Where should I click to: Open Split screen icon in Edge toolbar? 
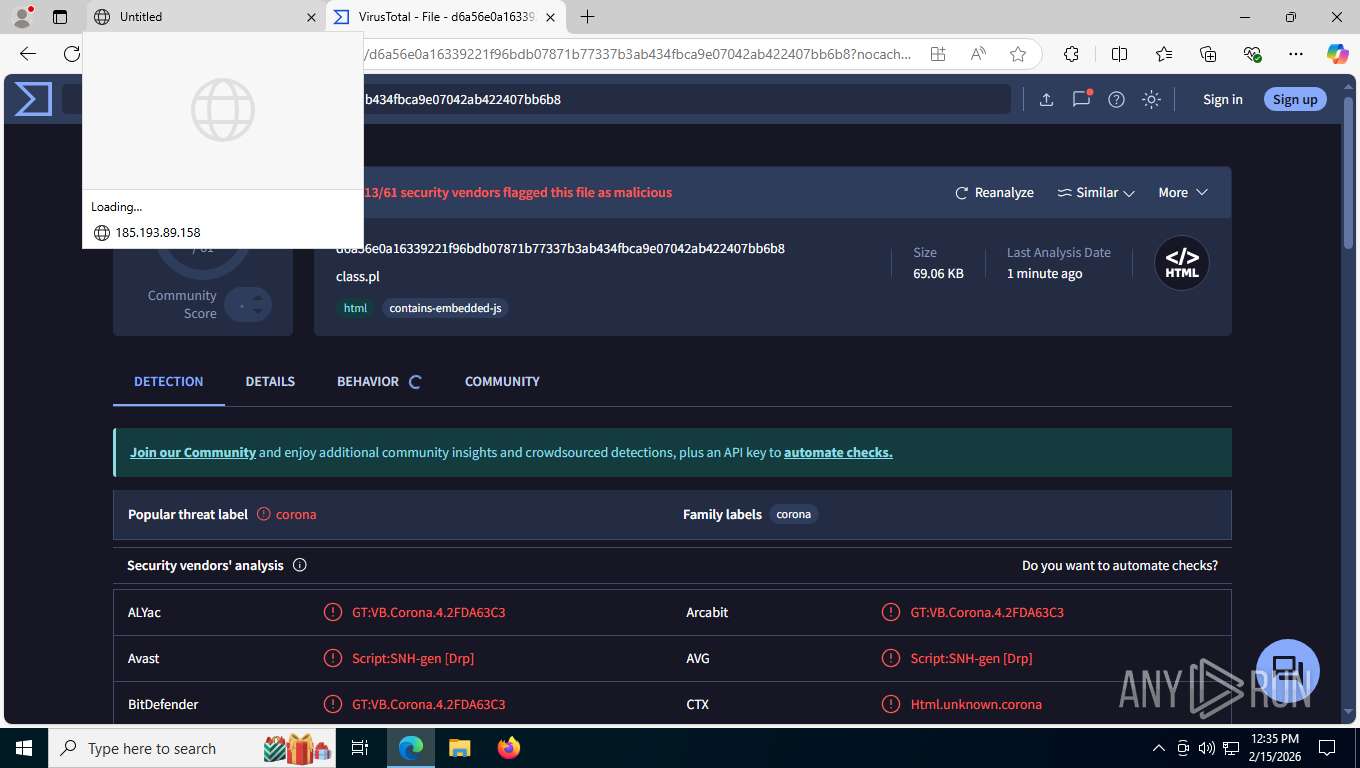point(1119,54)
